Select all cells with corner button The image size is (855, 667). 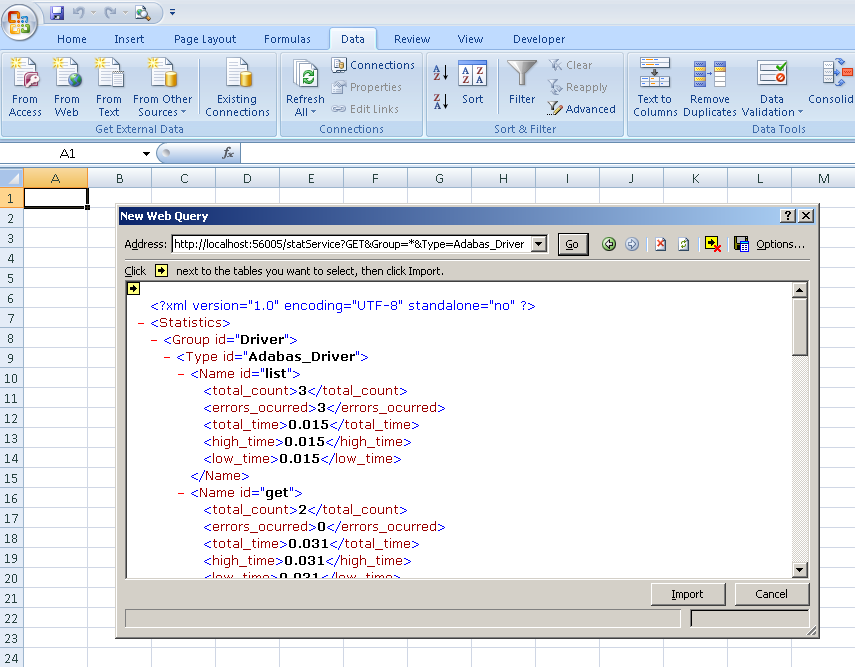(x=11, y=178)
